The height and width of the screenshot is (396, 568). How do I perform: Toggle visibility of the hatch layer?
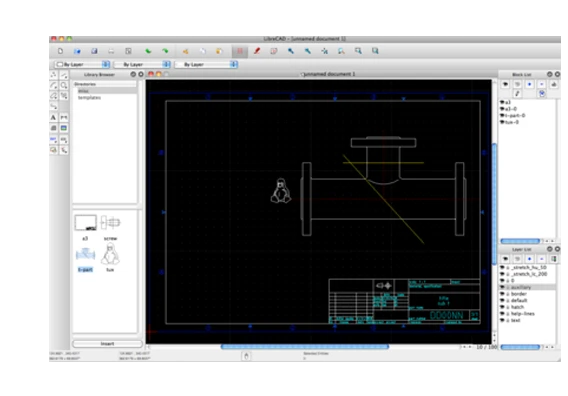(x=502, y=307)
